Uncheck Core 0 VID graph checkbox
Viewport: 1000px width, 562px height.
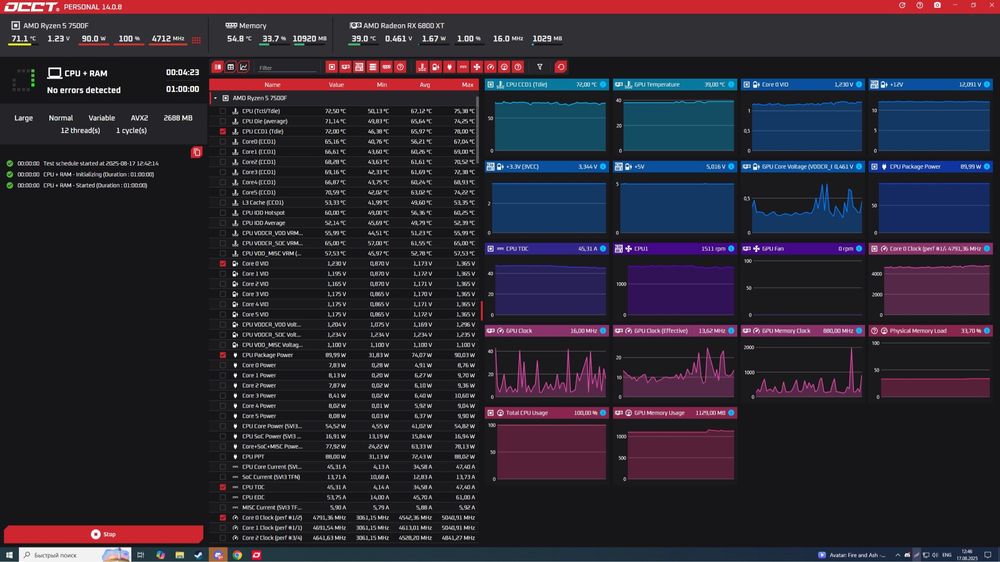(223, 263)
